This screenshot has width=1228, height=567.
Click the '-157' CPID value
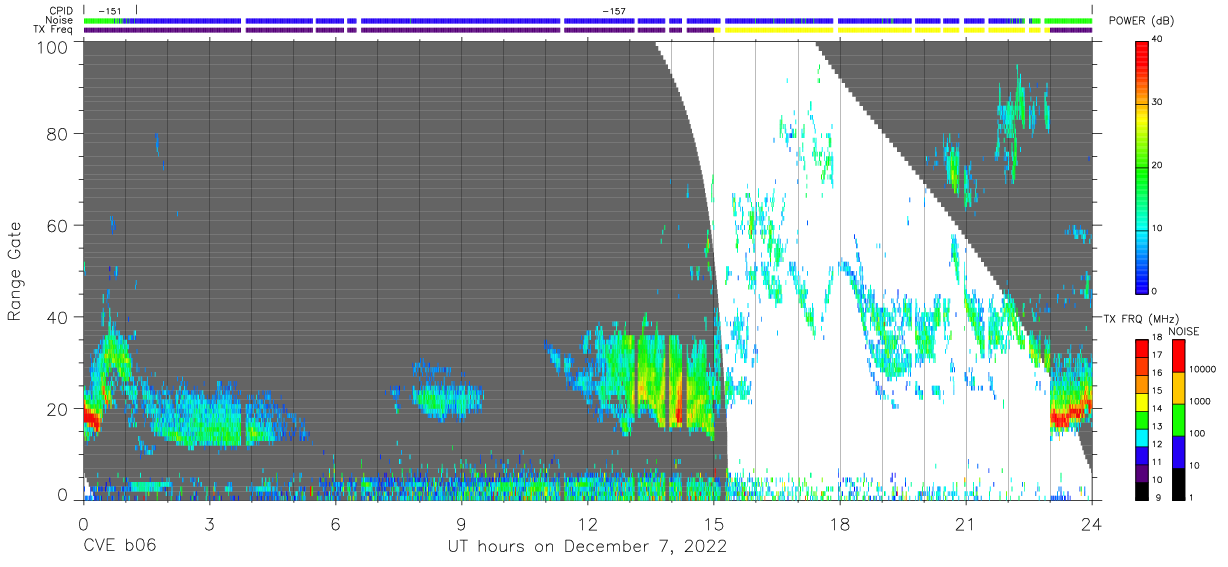point(614,11)
